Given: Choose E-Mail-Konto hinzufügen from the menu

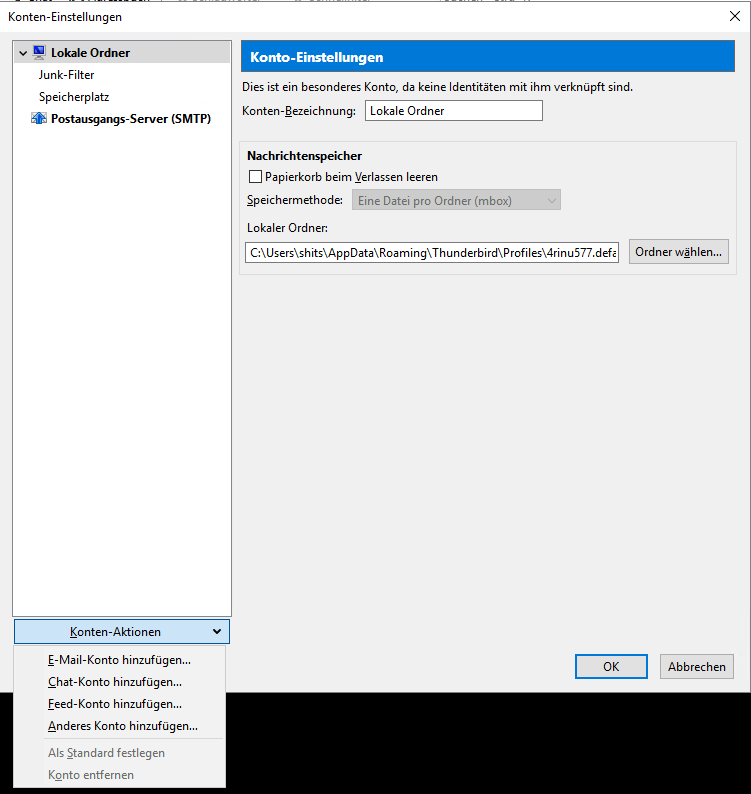Looking at the screenshot, I should coord(119,660).
